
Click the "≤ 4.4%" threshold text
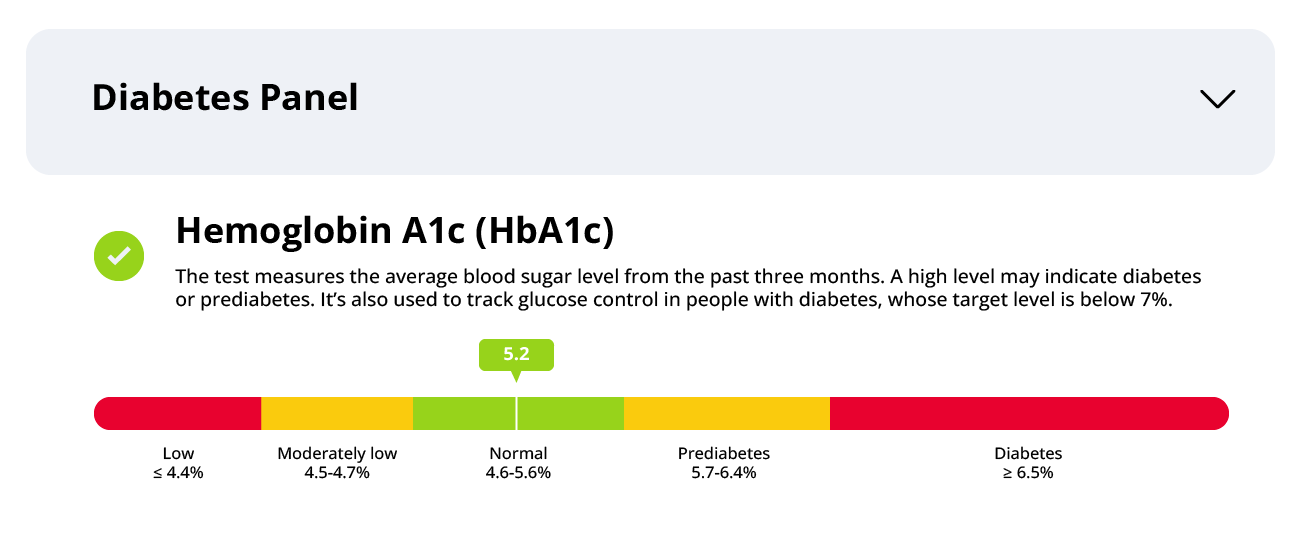(x=178, y=473)
